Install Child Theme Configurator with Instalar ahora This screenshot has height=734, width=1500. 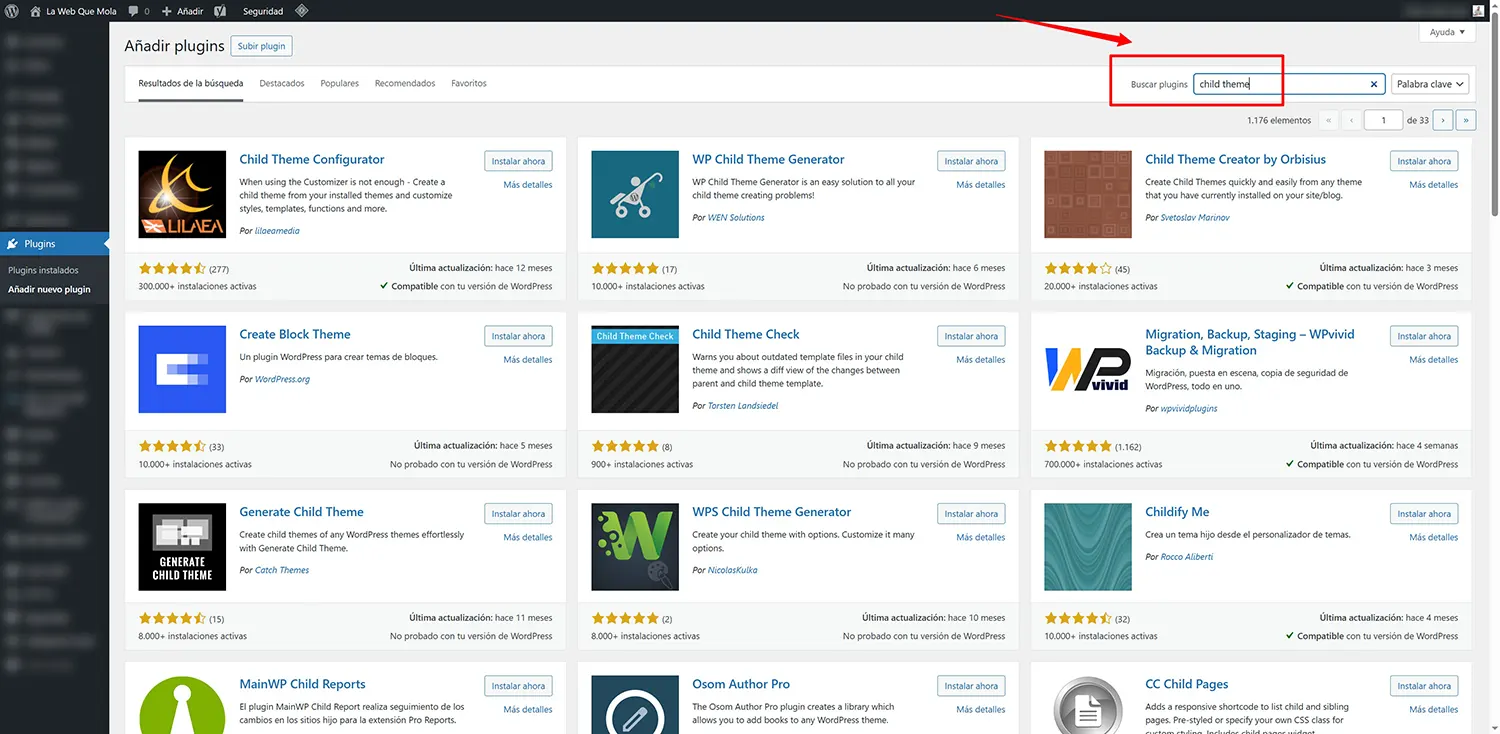click(518, 161)
